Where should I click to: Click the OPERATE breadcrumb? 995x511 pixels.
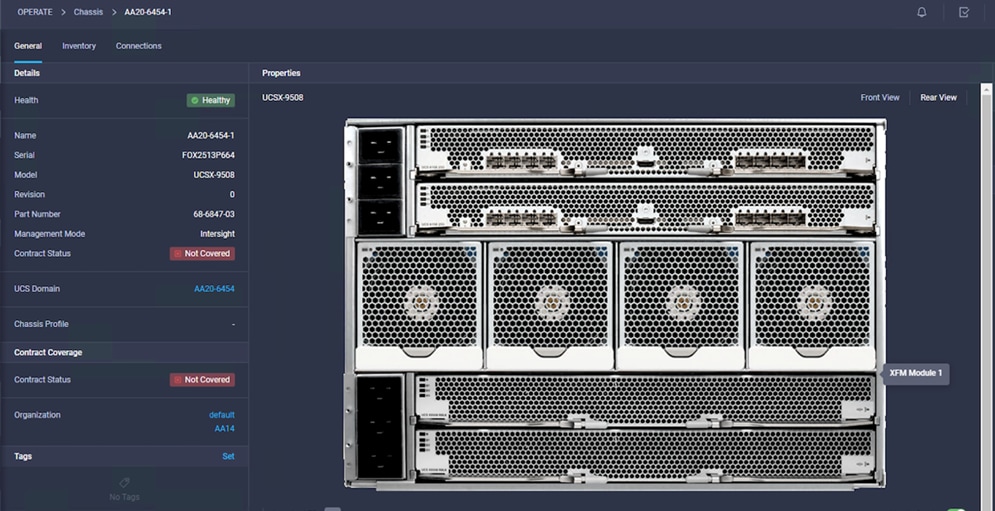[x=35, y=12]
